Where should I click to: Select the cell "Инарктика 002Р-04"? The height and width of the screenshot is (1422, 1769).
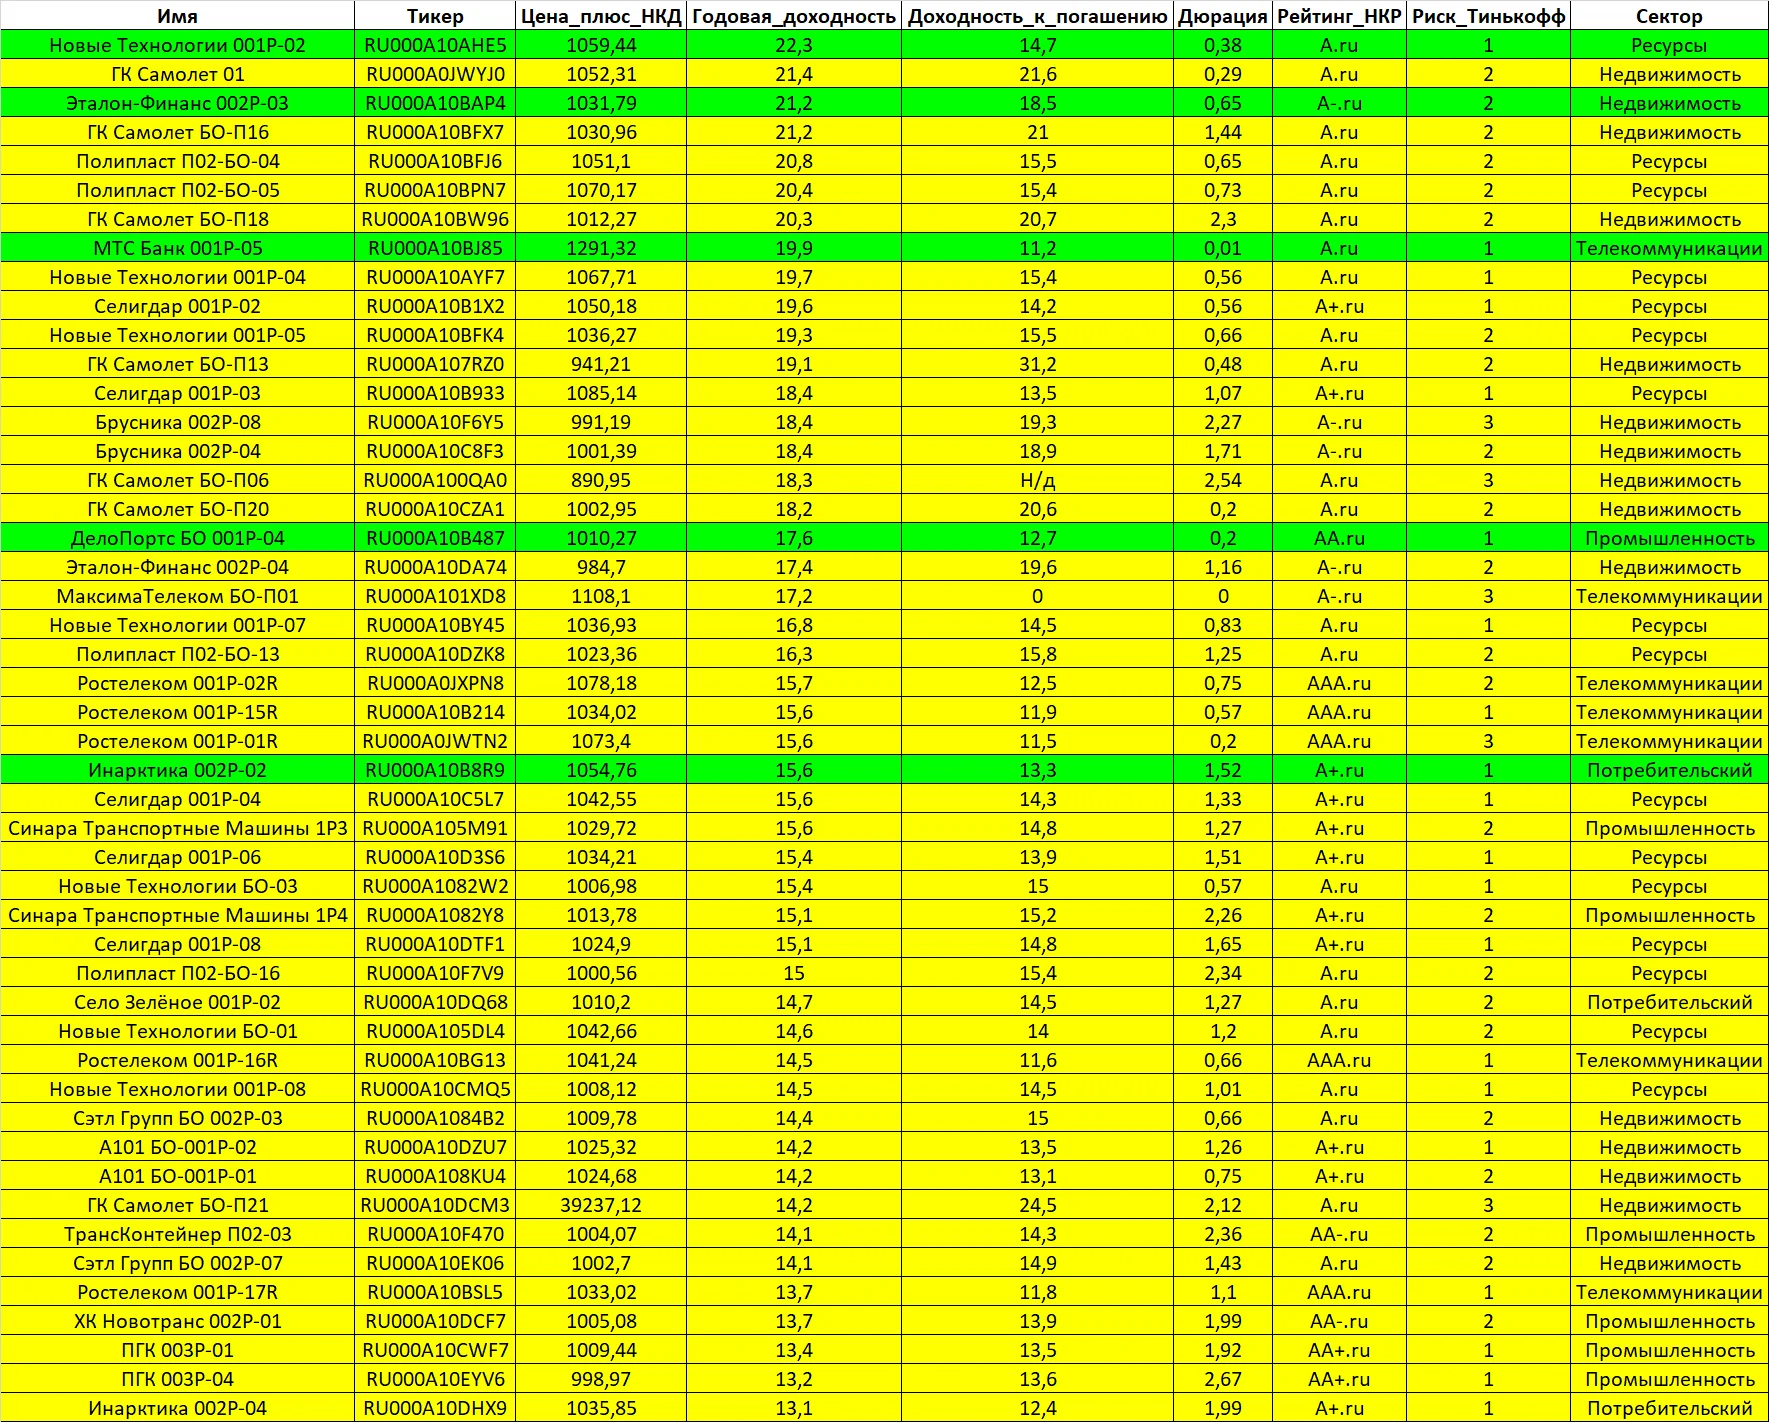177,1408
